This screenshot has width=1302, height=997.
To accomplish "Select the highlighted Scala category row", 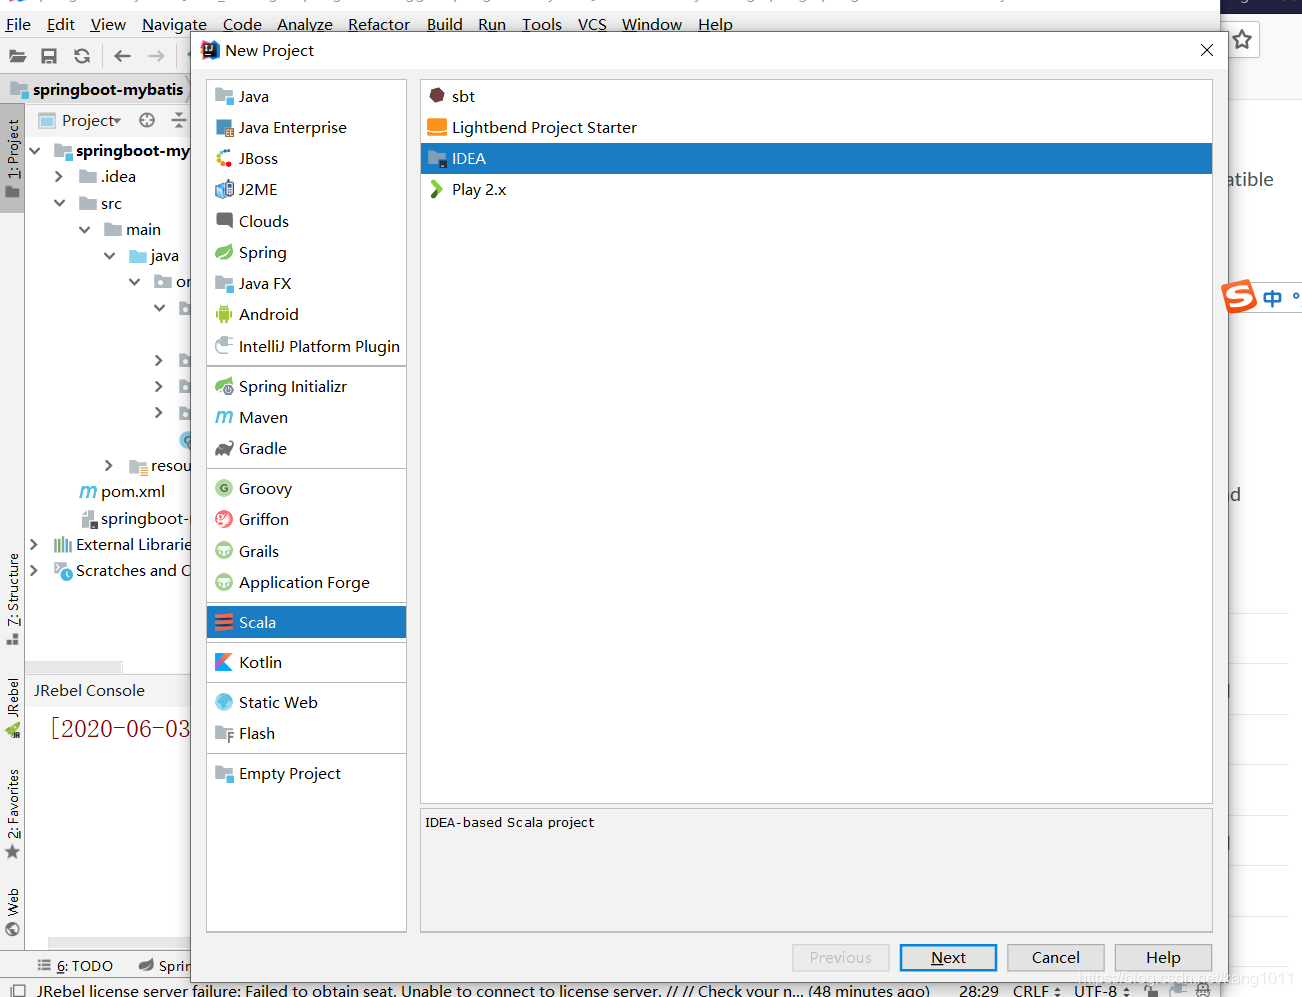I will pyautogui.click(x=306, y=622).
